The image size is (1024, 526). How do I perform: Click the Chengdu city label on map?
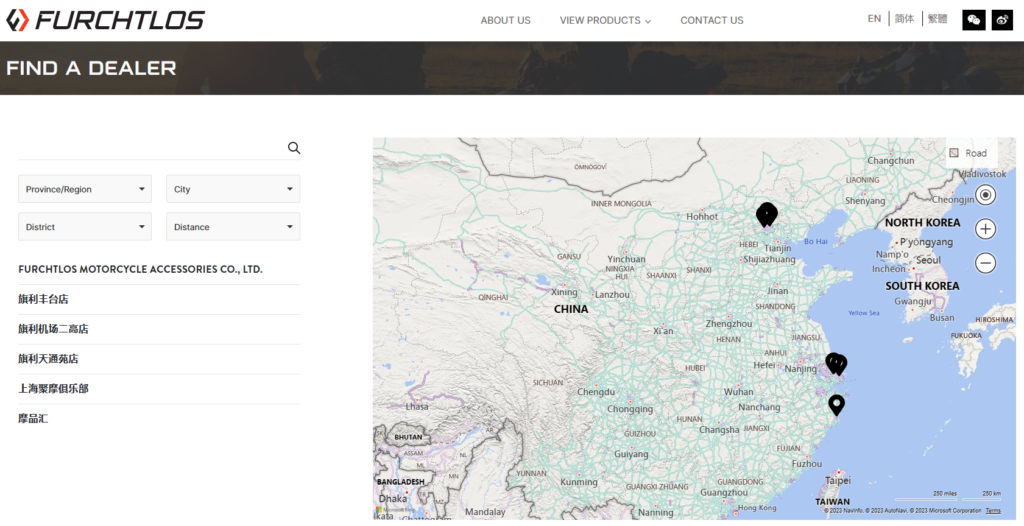[596, 392]
